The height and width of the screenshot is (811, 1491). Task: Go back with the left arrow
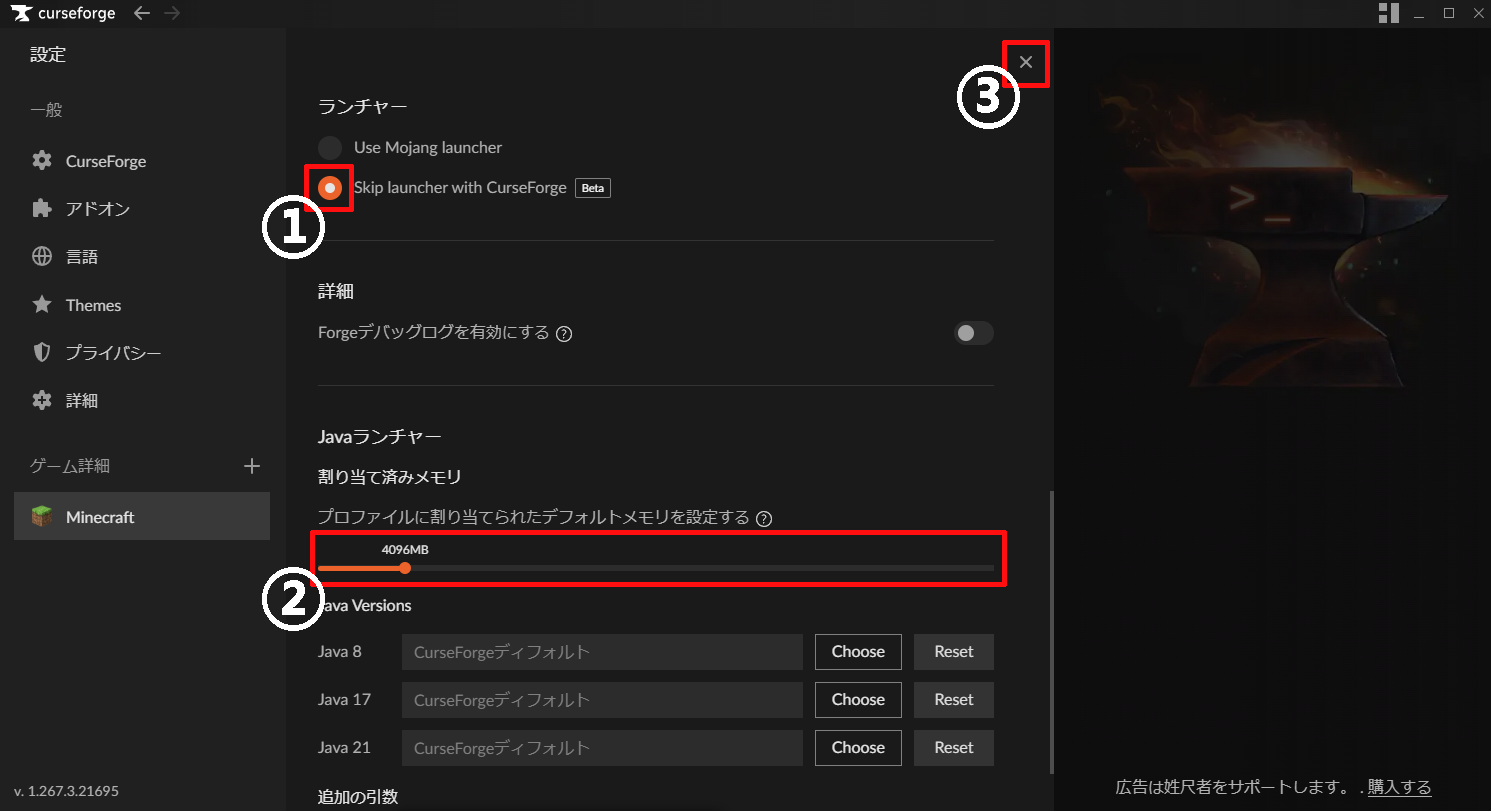(142, 14)
